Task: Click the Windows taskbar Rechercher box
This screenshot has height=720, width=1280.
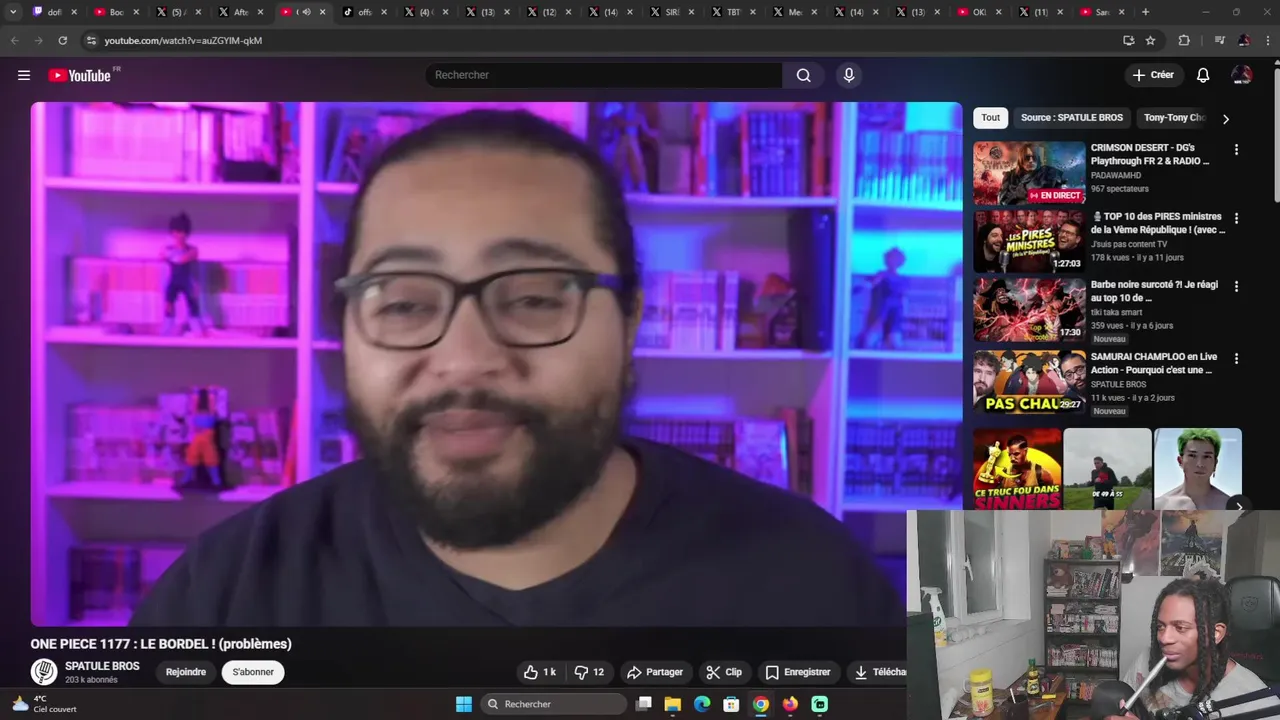Action: [553, 704]
